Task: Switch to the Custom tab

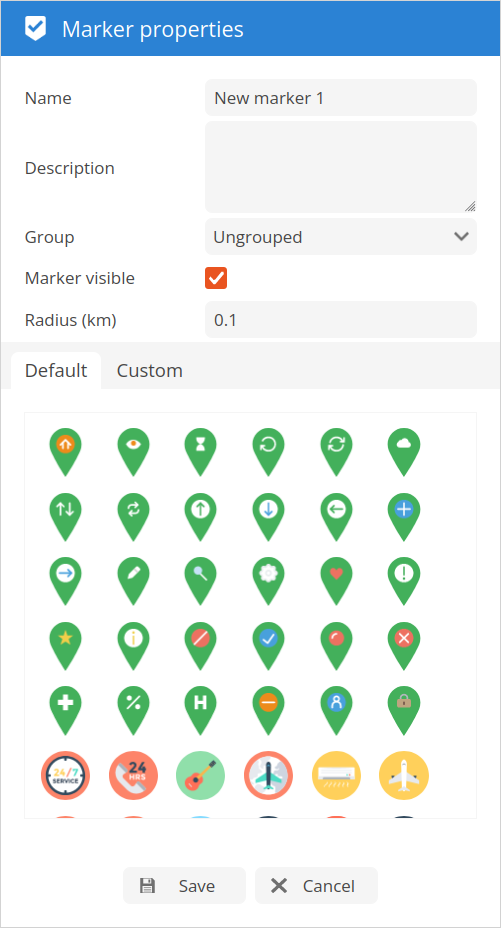Action: [x=150, y=370]
